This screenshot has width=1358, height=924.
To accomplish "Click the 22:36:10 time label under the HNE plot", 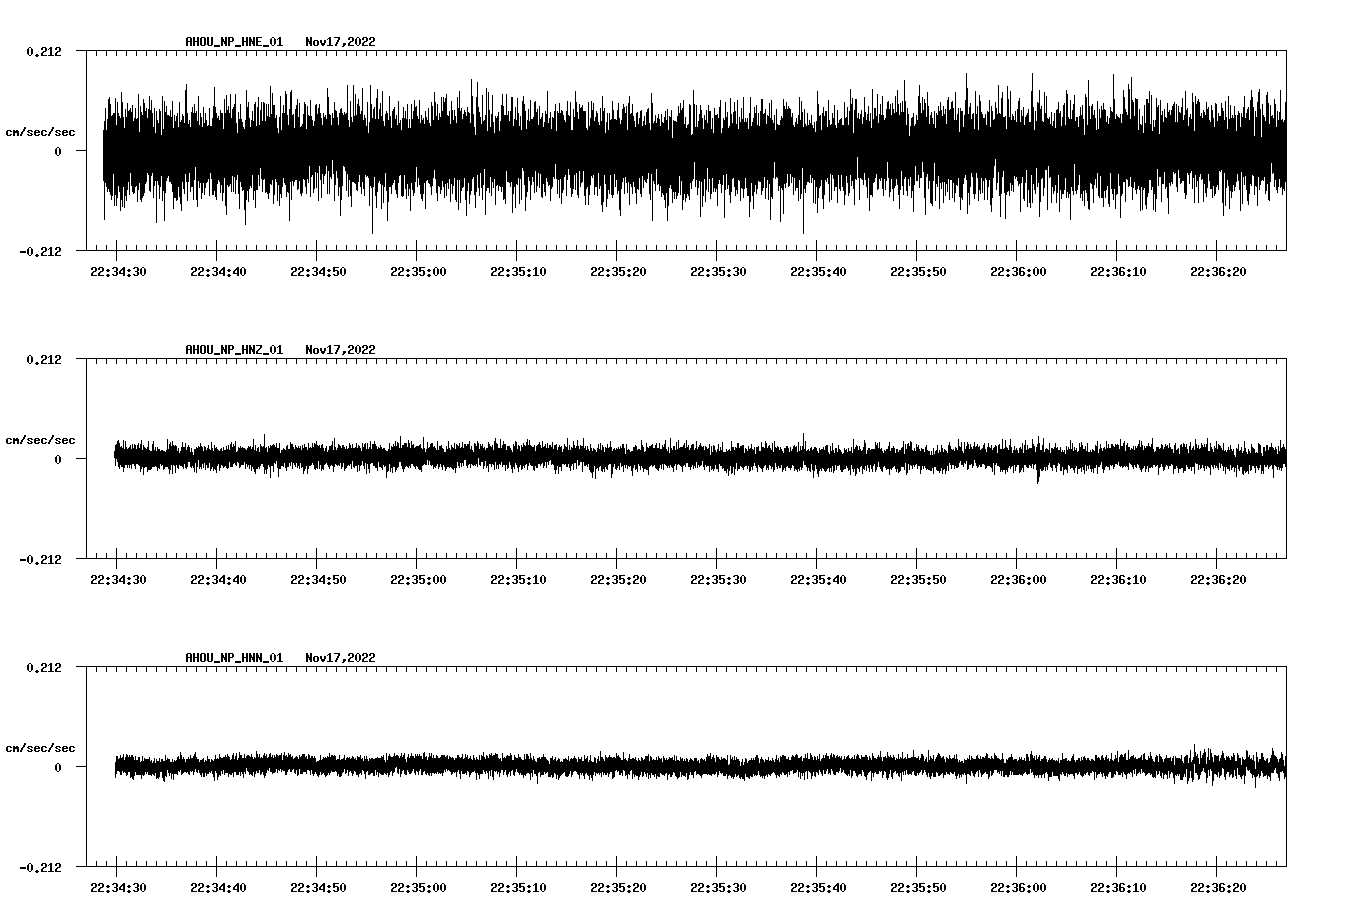I will tap(1118, 272).
